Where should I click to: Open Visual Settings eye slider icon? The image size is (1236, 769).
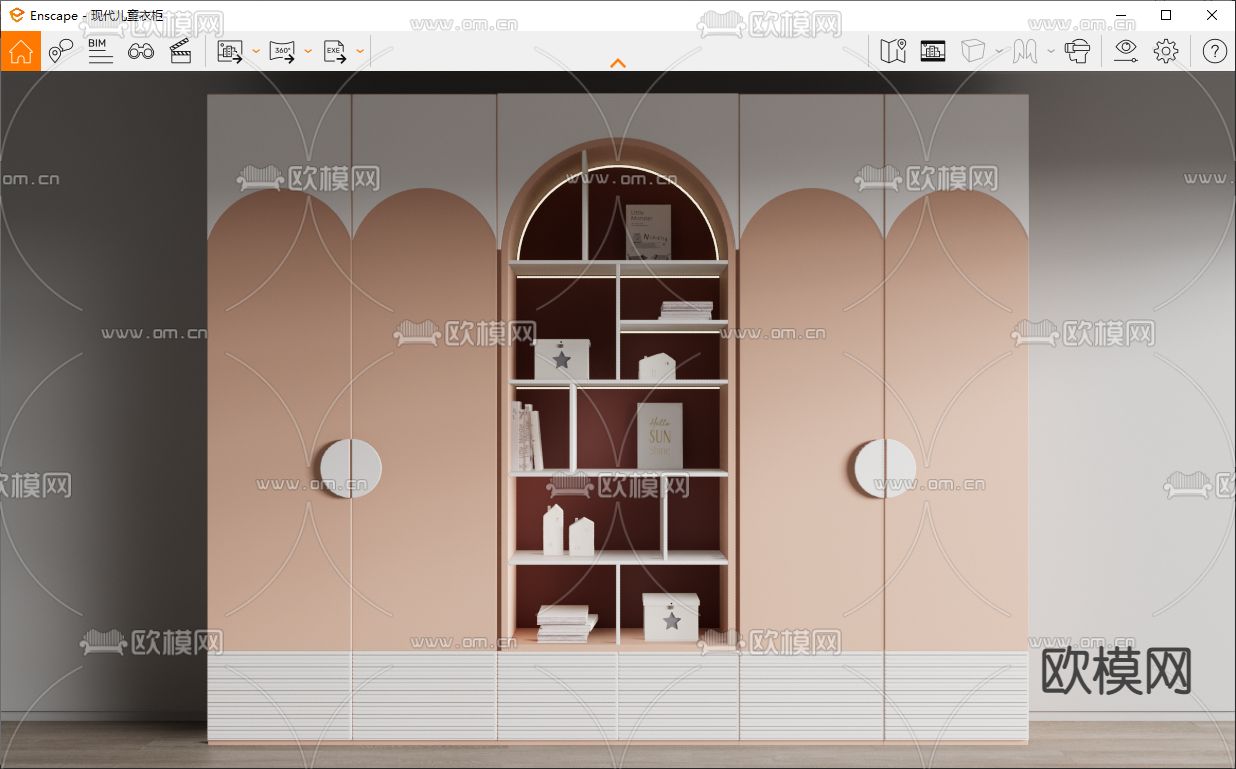pos(1126,51)
